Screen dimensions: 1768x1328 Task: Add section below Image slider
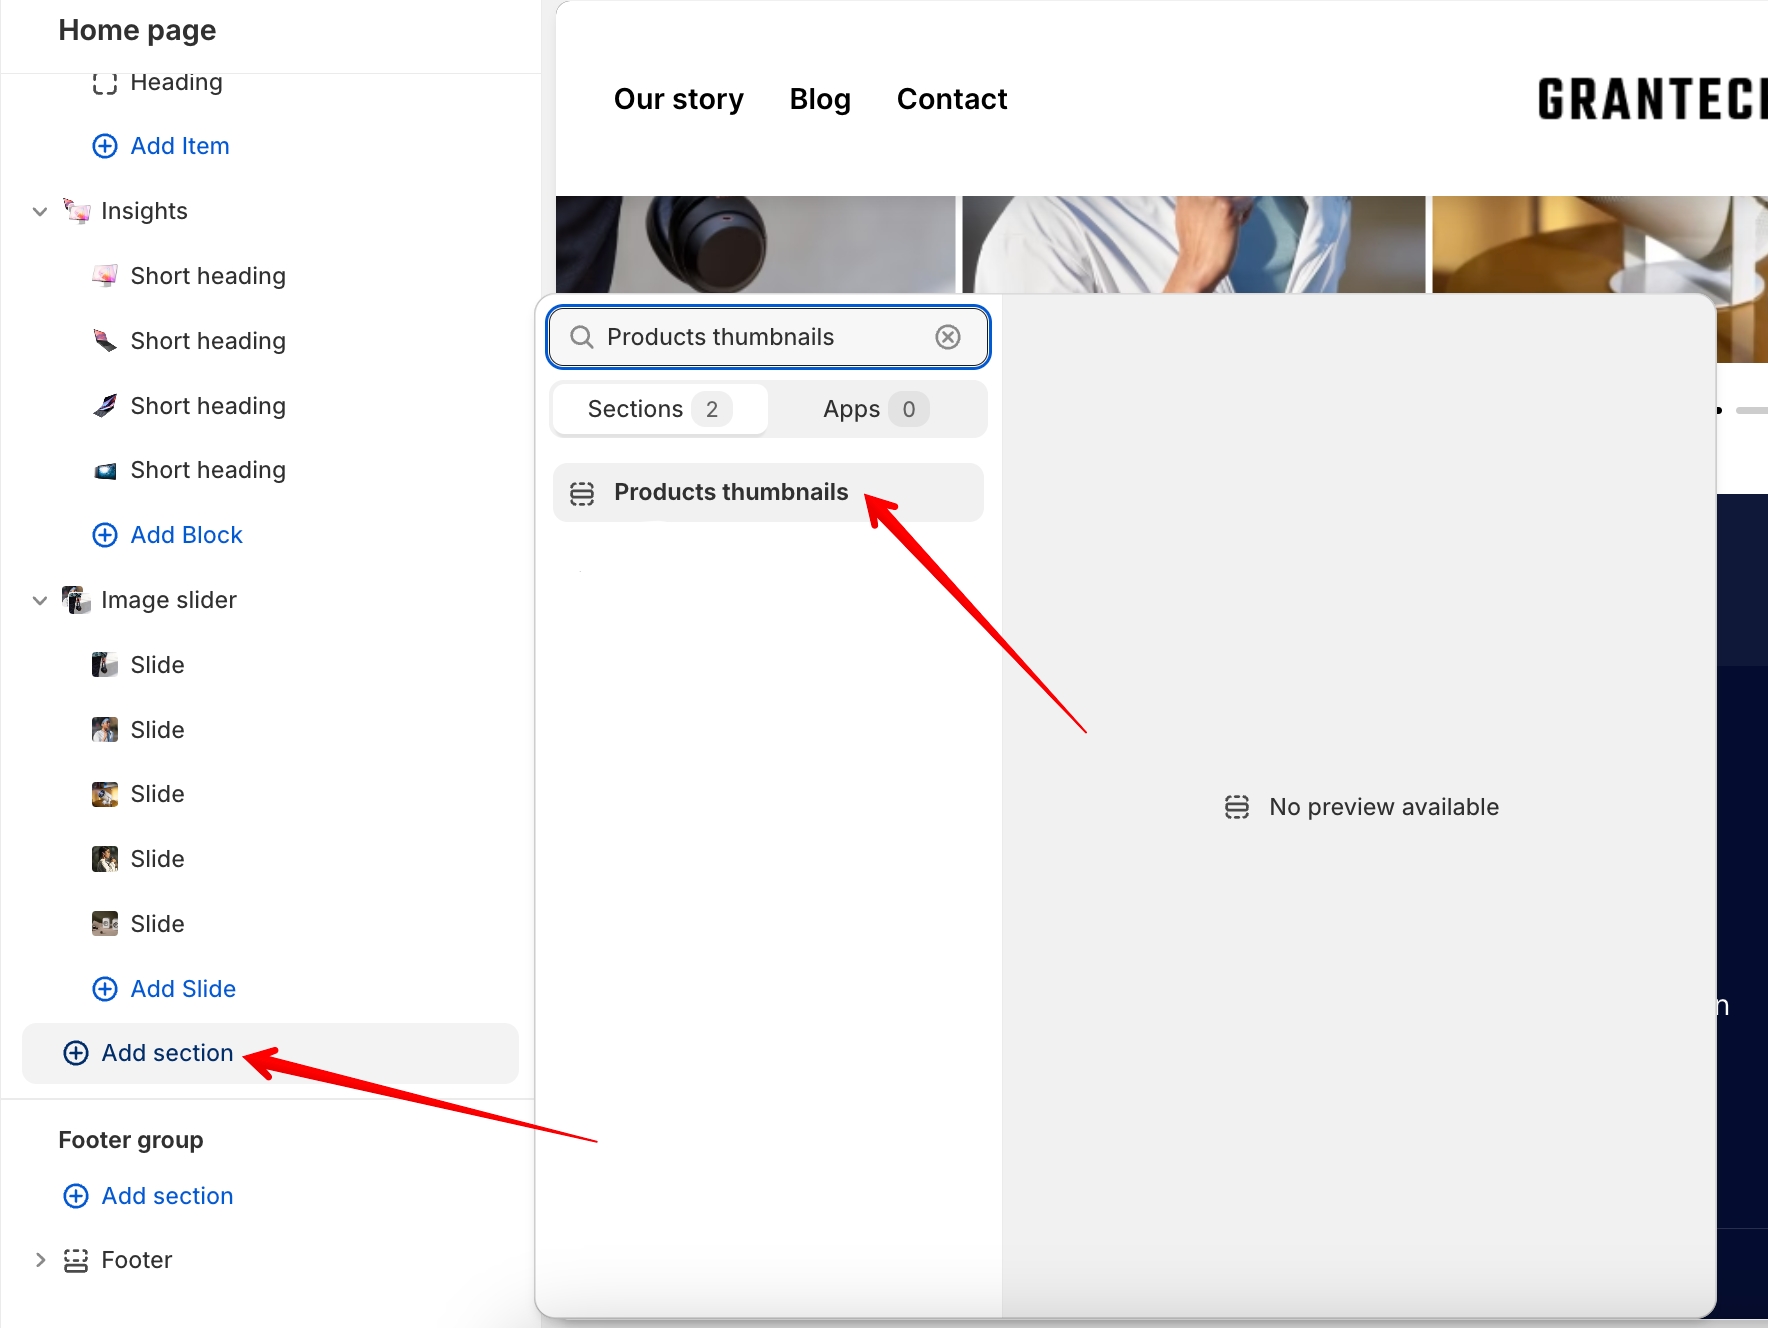point(168,1053)
